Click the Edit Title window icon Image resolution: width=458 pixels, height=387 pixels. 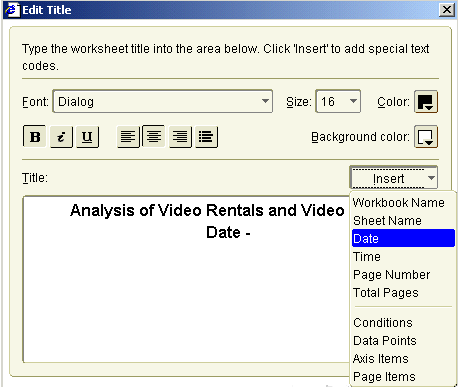coord(12,10)
